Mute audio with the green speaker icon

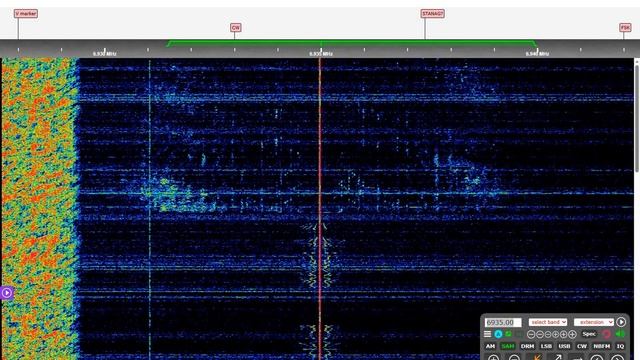(620, 334)
